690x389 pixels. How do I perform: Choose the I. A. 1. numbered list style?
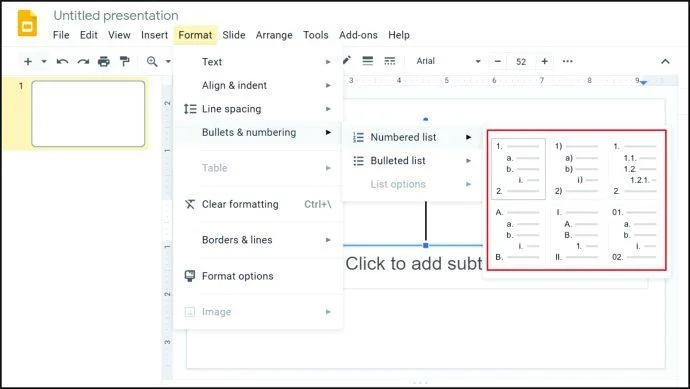coord(576,235)
